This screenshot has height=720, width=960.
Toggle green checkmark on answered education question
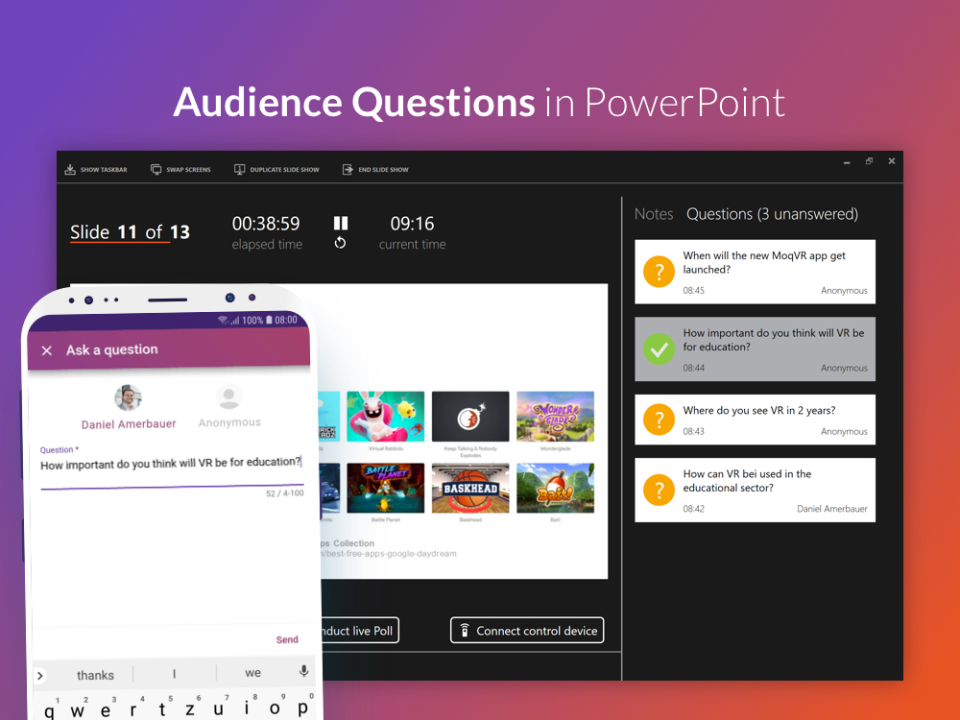click(x=658, y=348)
